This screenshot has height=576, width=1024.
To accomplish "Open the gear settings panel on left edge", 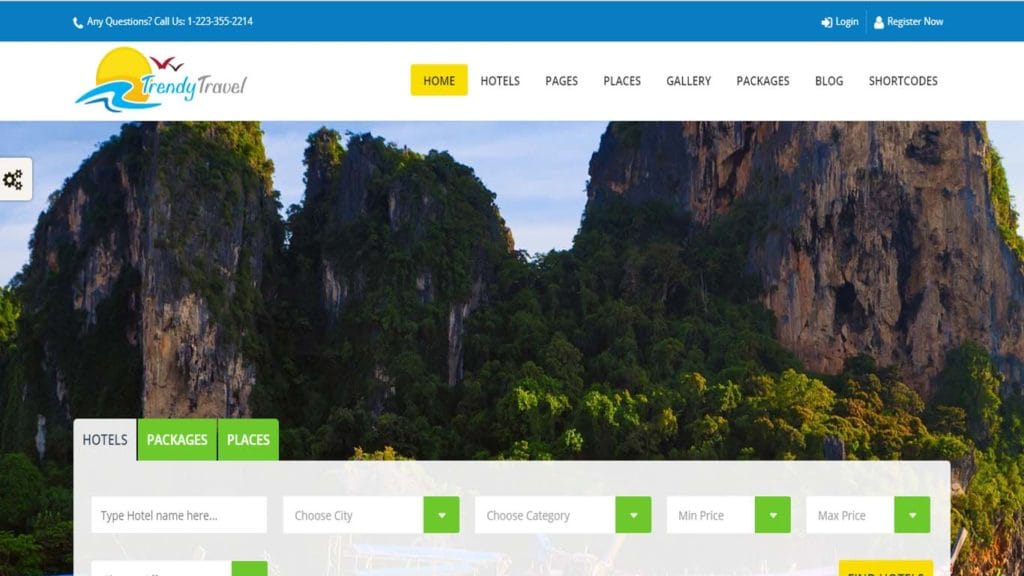I will point(14,180).
